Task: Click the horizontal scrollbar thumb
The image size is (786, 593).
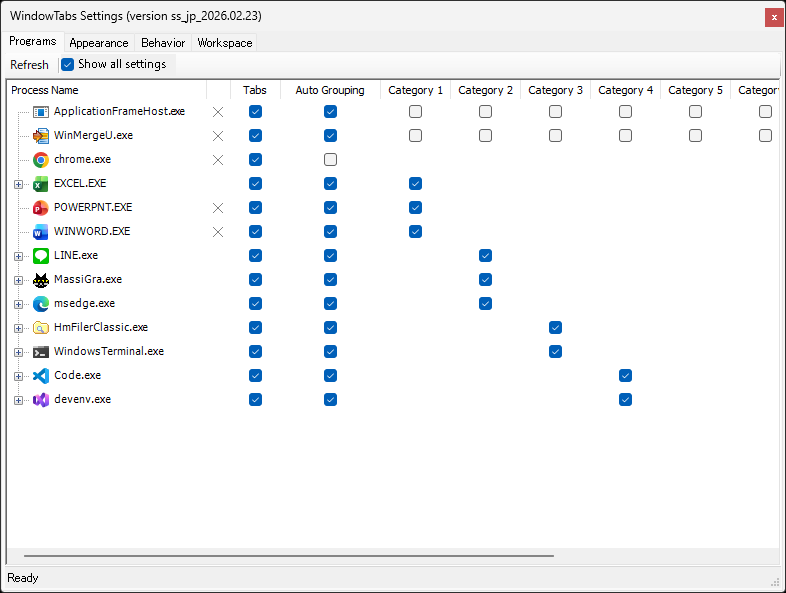Action: (x=289, y=556)
